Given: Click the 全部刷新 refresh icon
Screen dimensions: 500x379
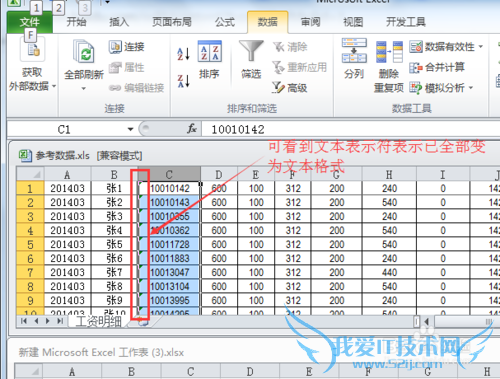Looking at the screenshot, I should [84, 51].
